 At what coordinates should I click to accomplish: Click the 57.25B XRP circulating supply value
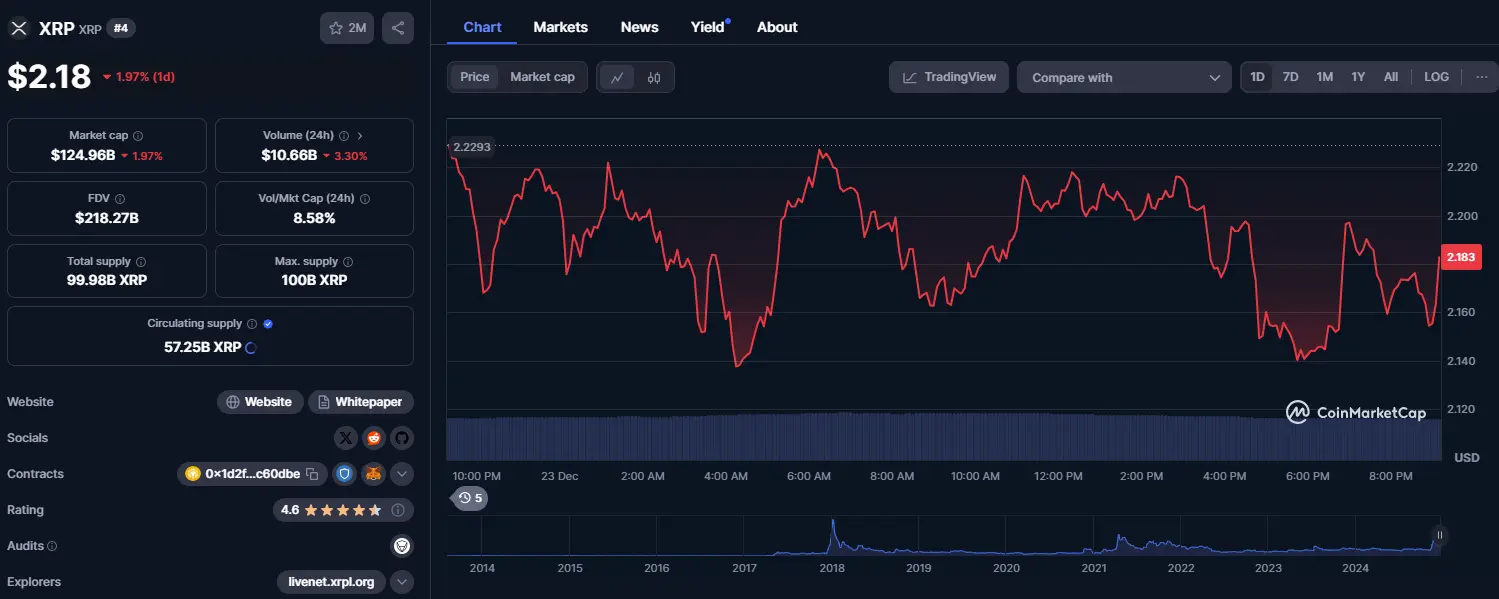(202, 347)
